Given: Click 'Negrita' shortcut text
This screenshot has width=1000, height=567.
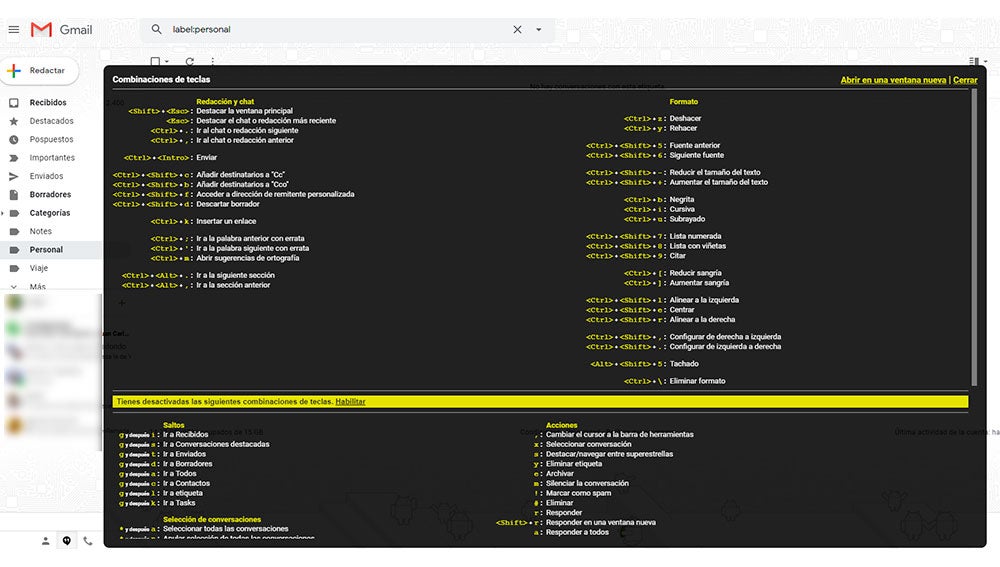Looking at the screenshot, I should (682, 200).
